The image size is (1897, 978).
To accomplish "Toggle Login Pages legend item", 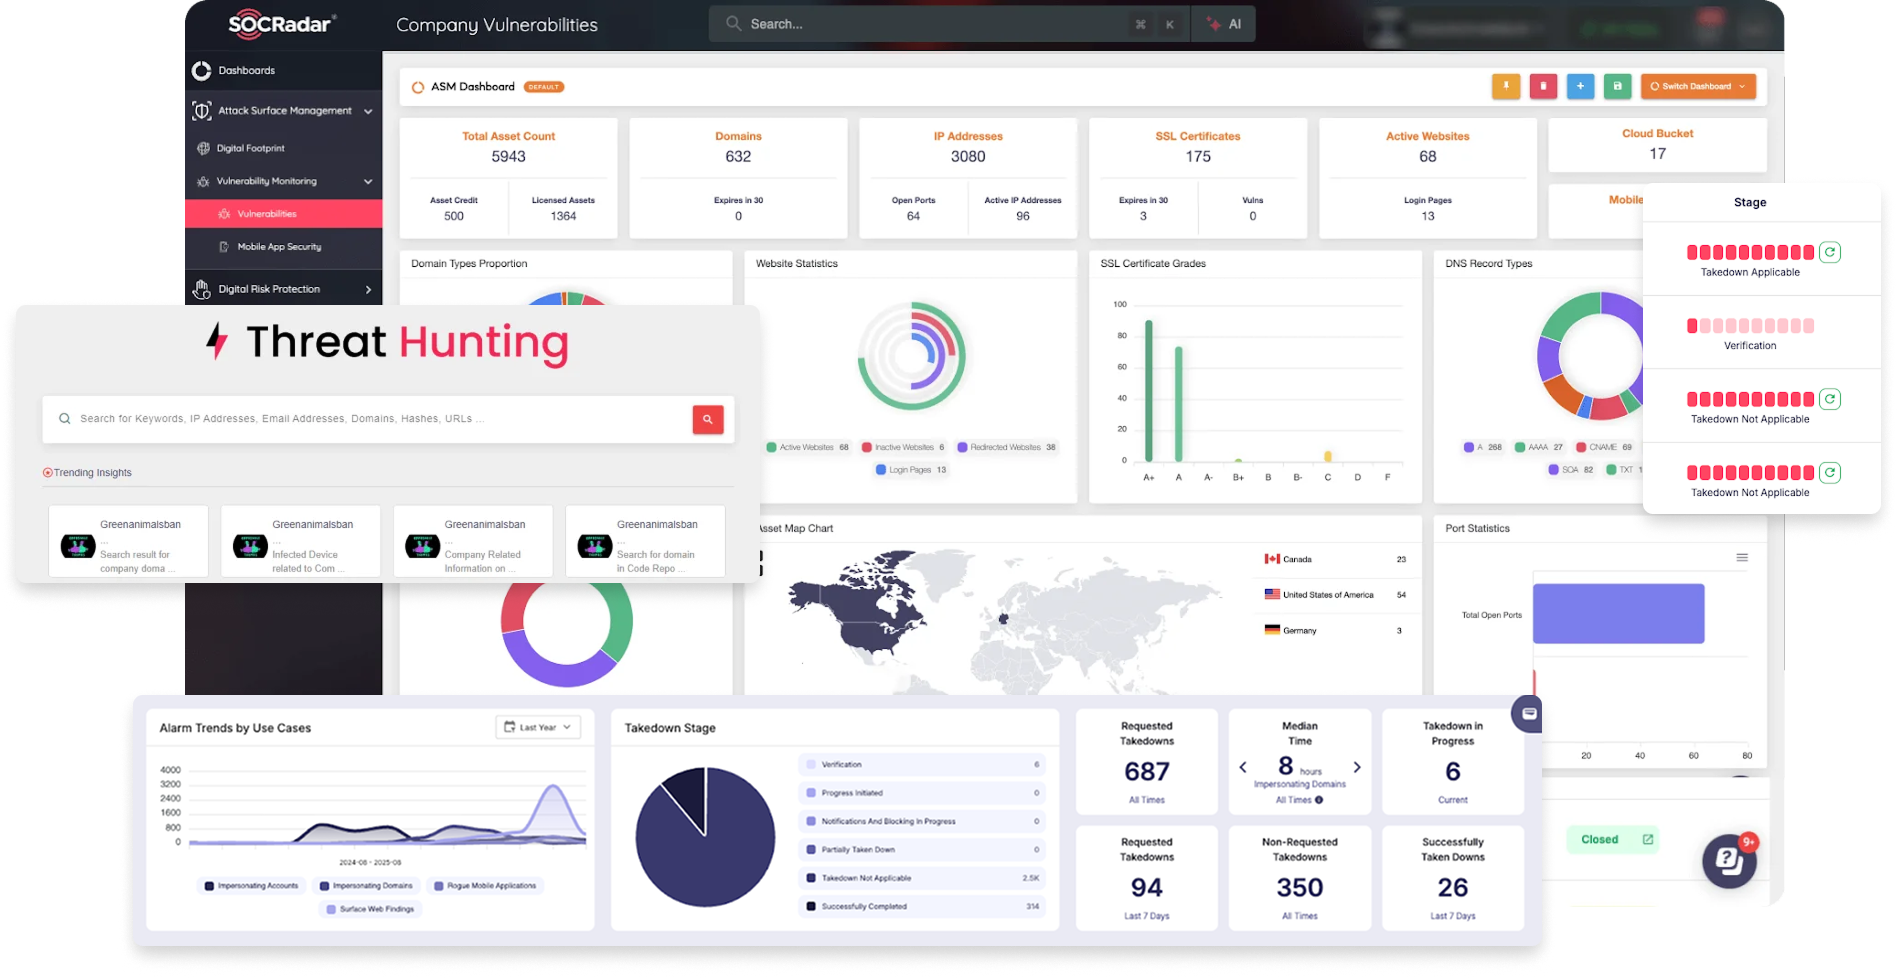I will tap(910, 470).
